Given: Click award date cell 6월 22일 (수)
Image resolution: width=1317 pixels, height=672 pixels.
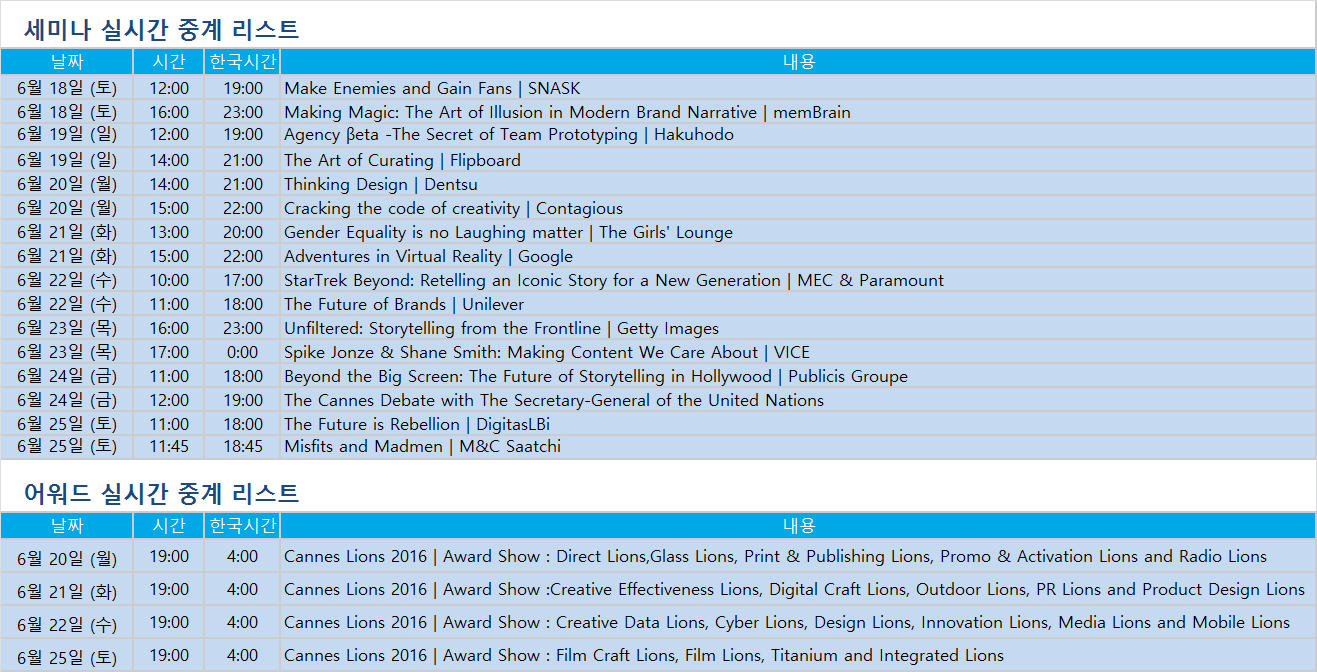Looking at the screenshot, I should [67, 624].
